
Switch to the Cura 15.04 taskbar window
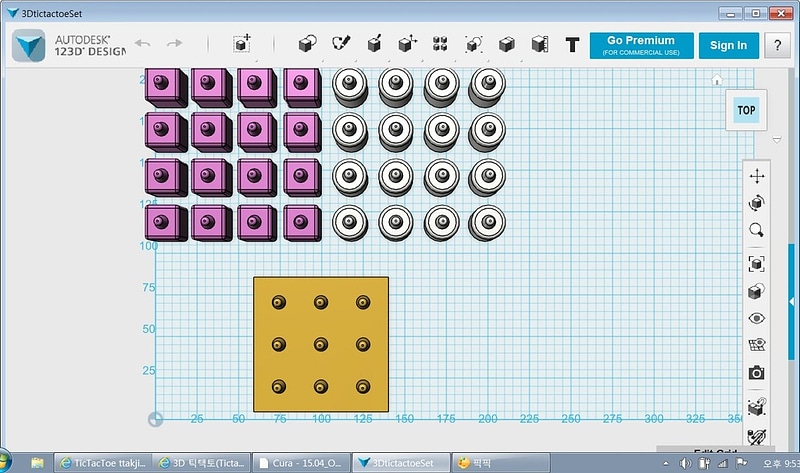pos(302,463)
